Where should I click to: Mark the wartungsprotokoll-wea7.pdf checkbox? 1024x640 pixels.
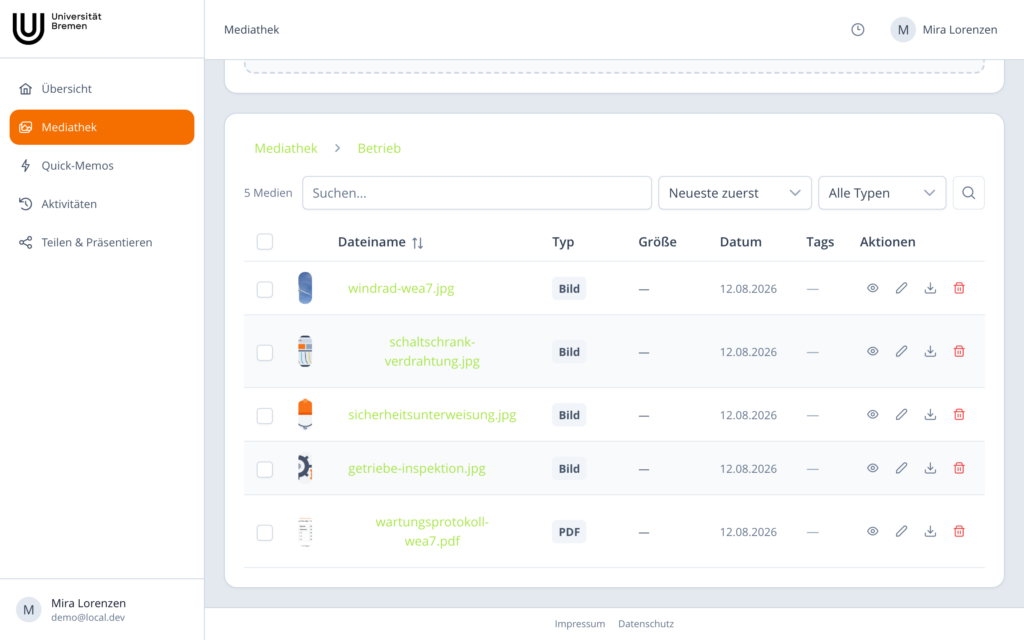click(264, 533)
